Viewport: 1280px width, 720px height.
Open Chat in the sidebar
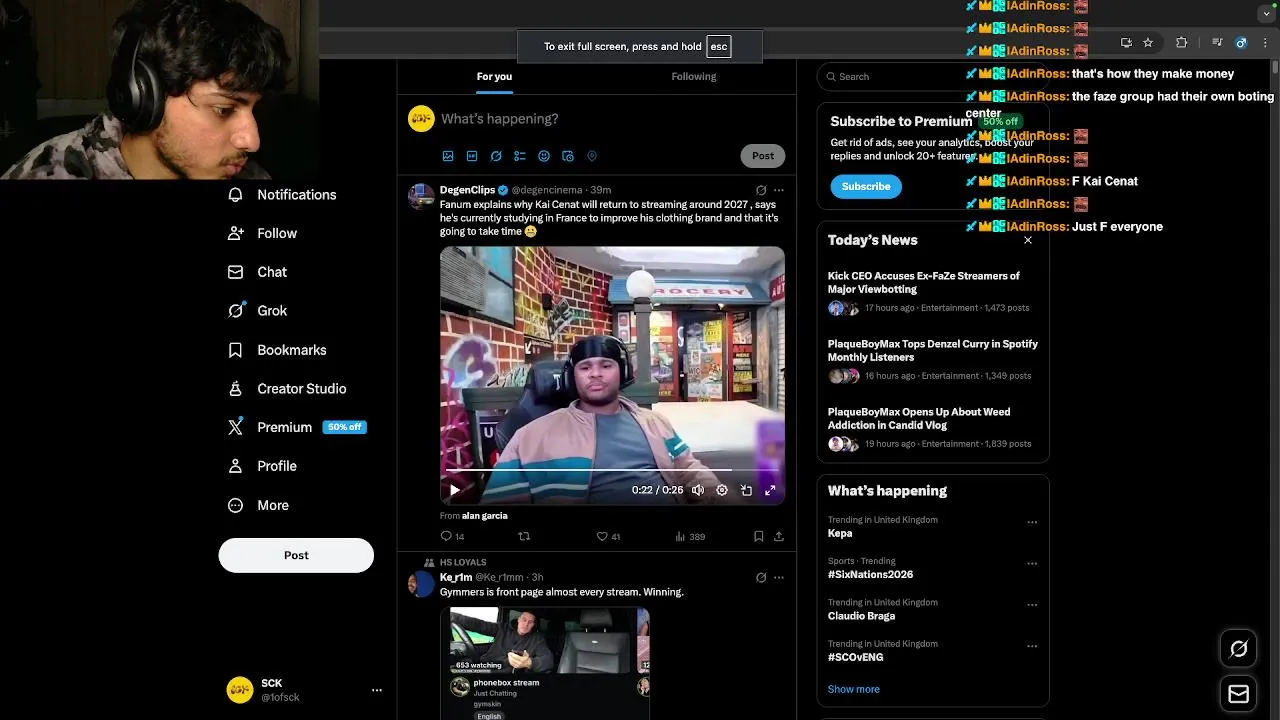click(258, 272)
